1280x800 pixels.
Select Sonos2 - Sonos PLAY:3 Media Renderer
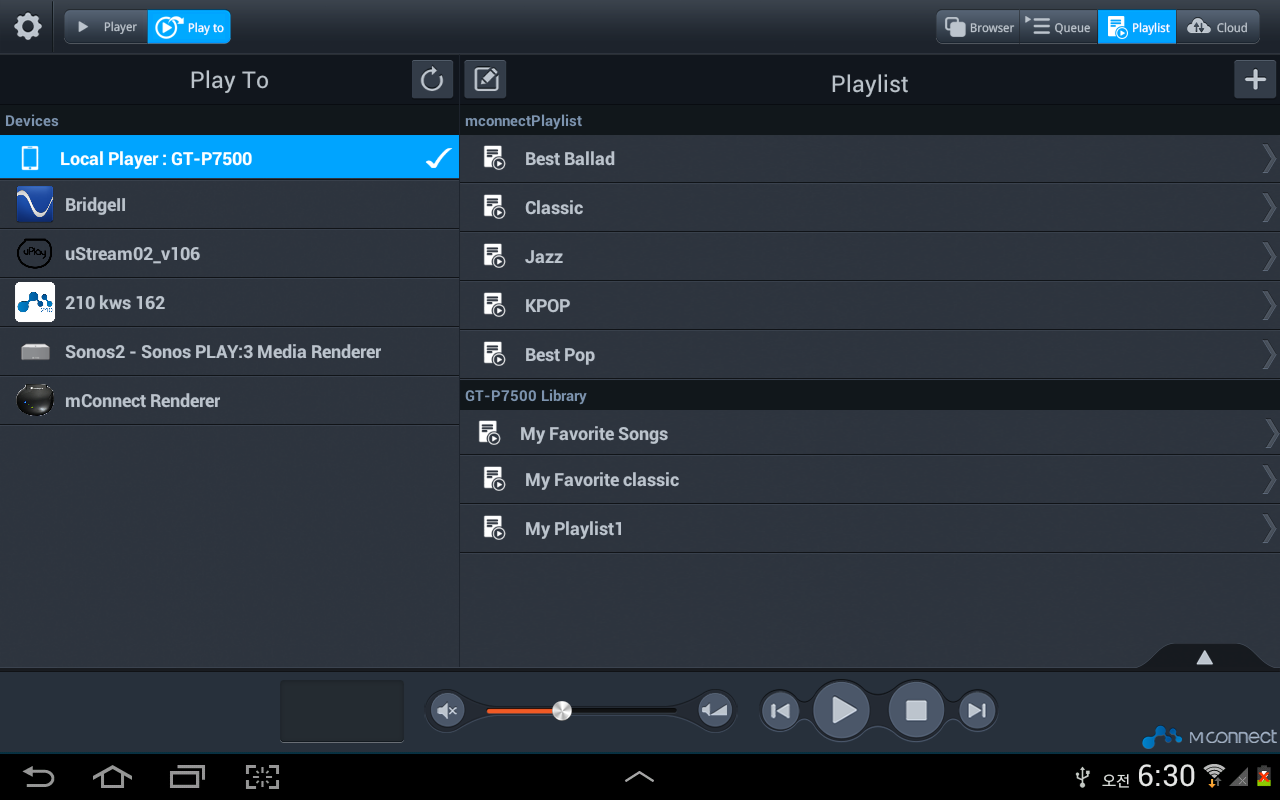click(x=229, y=352)
